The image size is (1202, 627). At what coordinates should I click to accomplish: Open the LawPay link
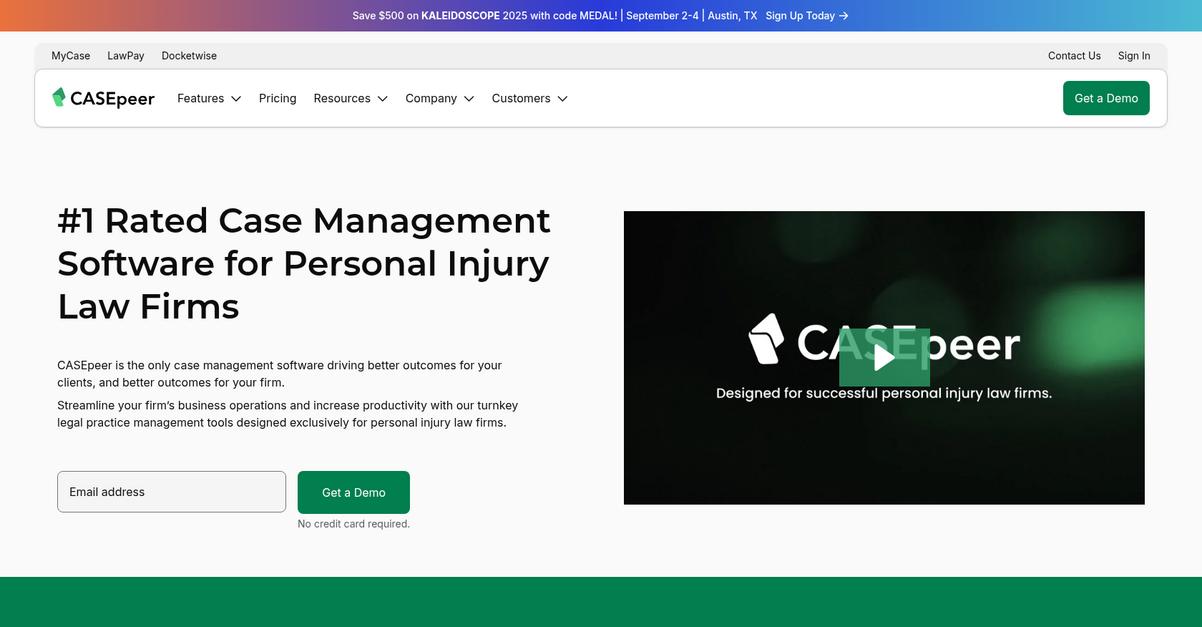[x=126, y=56]
